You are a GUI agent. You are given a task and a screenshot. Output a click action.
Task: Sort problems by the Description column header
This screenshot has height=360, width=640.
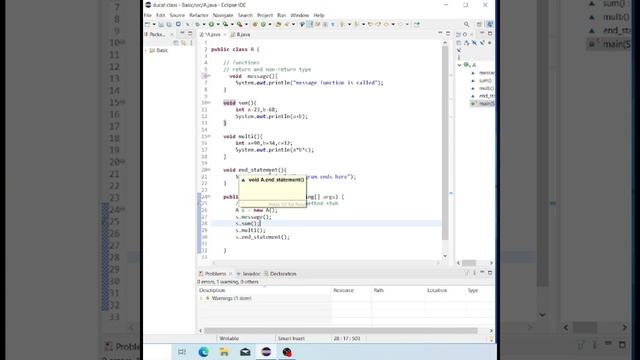[x=264, y=290]
